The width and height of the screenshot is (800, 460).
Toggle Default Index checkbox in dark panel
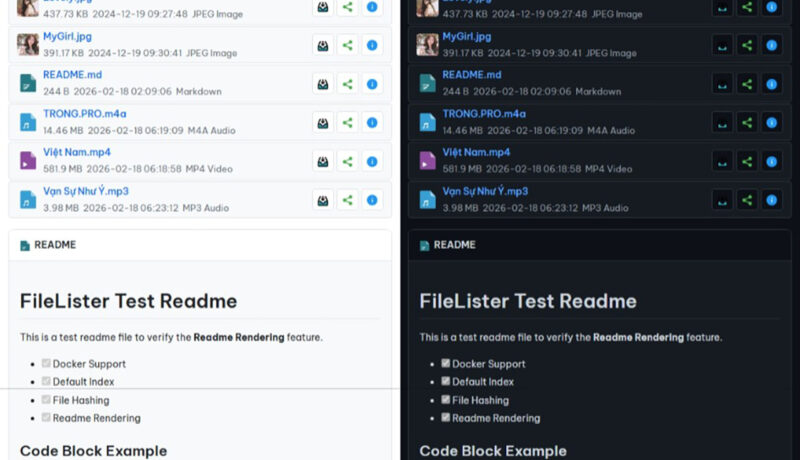[445, 381]
